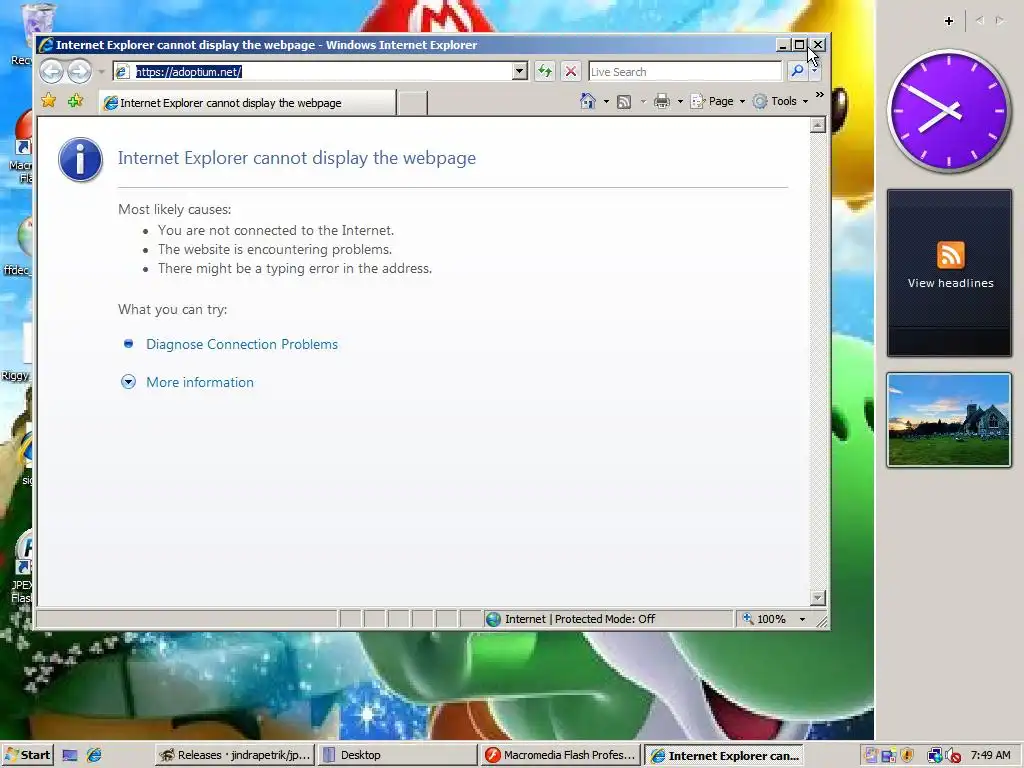Open the search options dropdown arrow
The width and height of the screenshot is (1024, 768).
[x=814, y=73]
